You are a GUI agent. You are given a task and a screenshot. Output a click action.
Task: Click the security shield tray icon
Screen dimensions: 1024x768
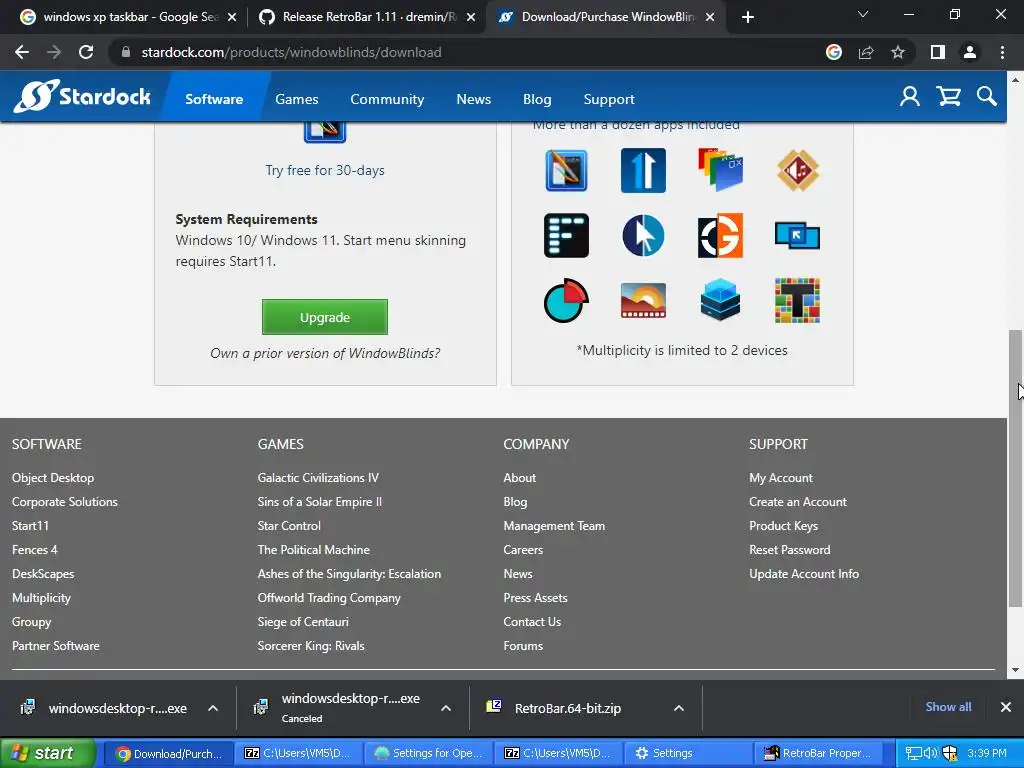pyautogui.click(x=950, y=753)
